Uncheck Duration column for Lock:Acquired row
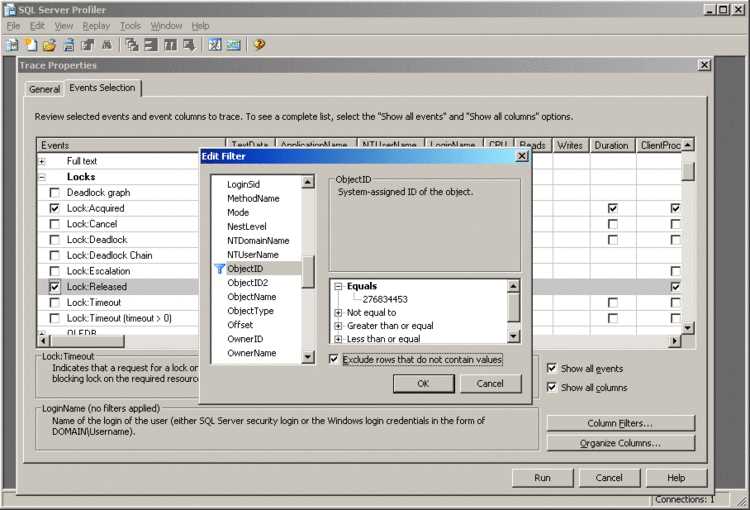 click(x=612, y=209)
